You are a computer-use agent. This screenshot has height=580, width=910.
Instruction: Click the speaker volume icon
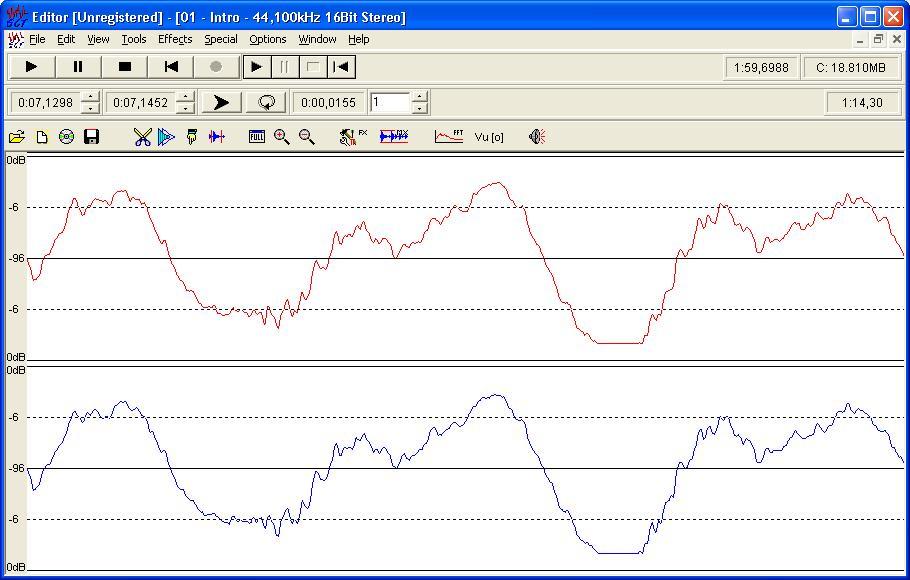point(537,137)
